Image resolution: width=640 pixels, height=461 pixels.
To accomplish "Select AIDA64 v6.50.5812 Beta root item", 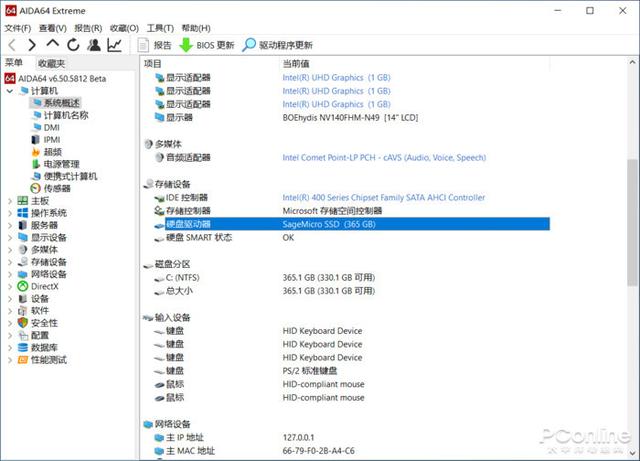I will (56, 78).
